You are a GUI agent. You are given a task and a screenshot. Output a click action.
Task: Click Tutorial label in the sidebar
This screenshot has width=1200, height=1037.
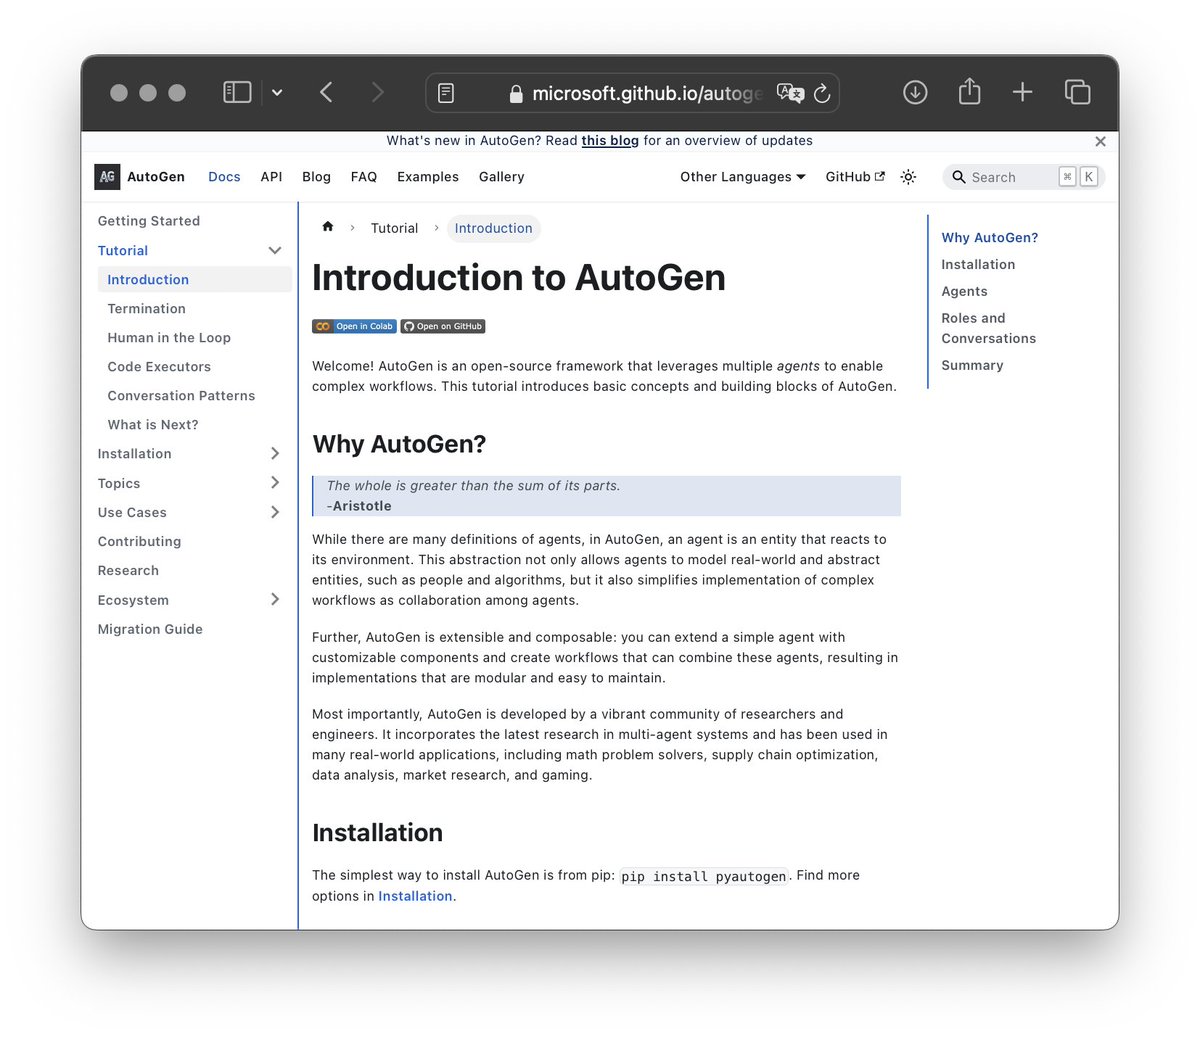click(x=123, y=251)
